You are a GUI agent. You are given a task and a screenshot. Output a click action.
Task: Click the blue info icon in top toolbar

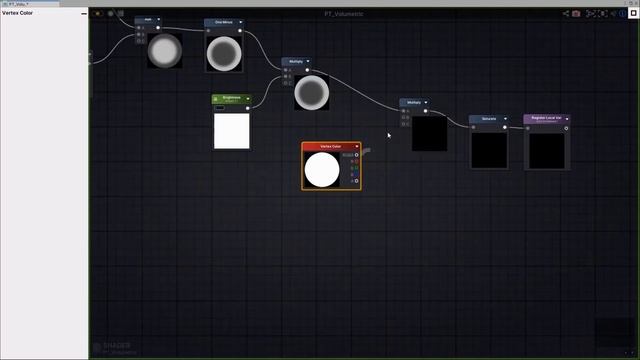(622, 13)
